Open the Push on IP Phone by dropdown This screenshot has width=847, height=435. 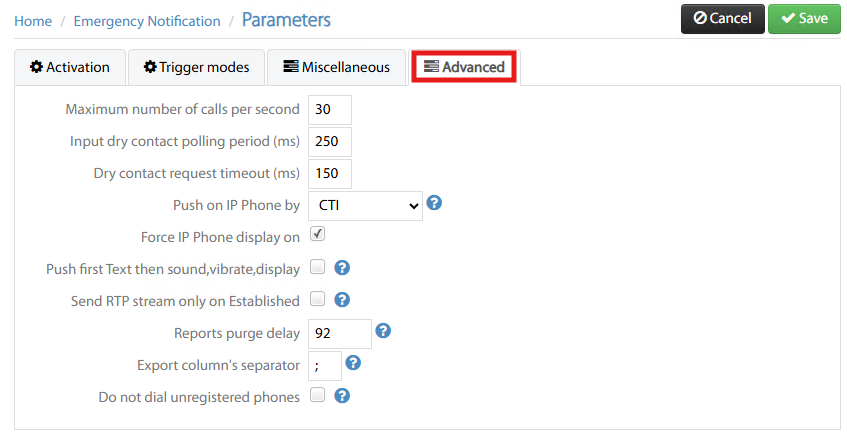click(x=365, y=206)
